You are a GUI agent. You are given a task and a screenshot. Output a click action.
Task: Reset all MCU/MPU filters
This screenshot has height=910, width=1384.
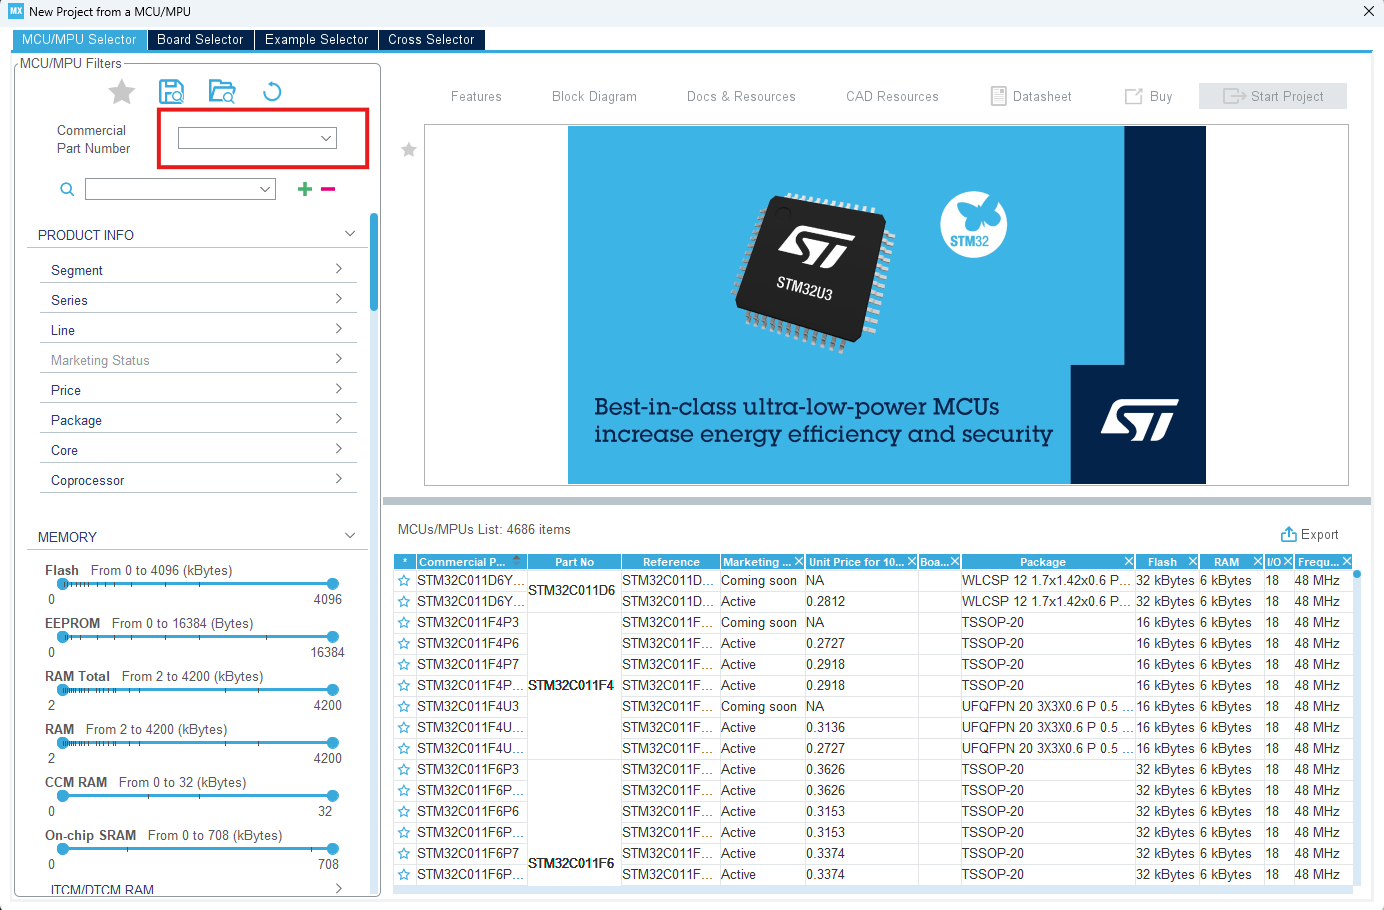(269, 90)
